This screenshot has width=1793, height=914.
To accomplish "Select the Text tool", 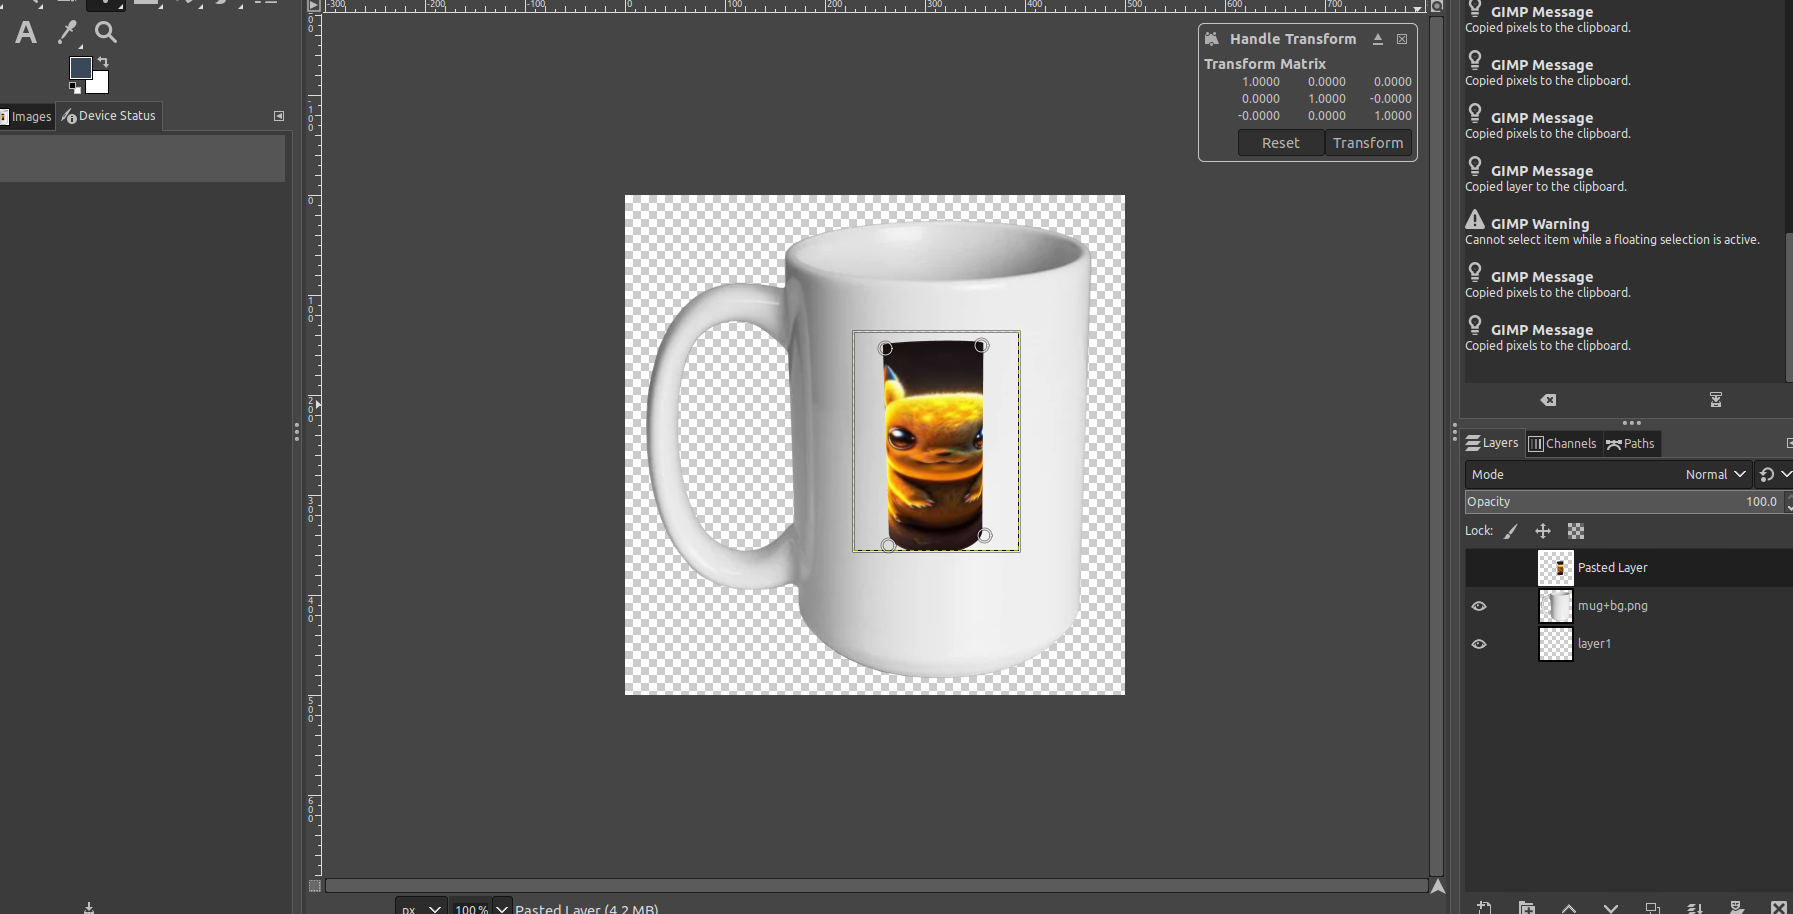I will click(x=26, y=33).
